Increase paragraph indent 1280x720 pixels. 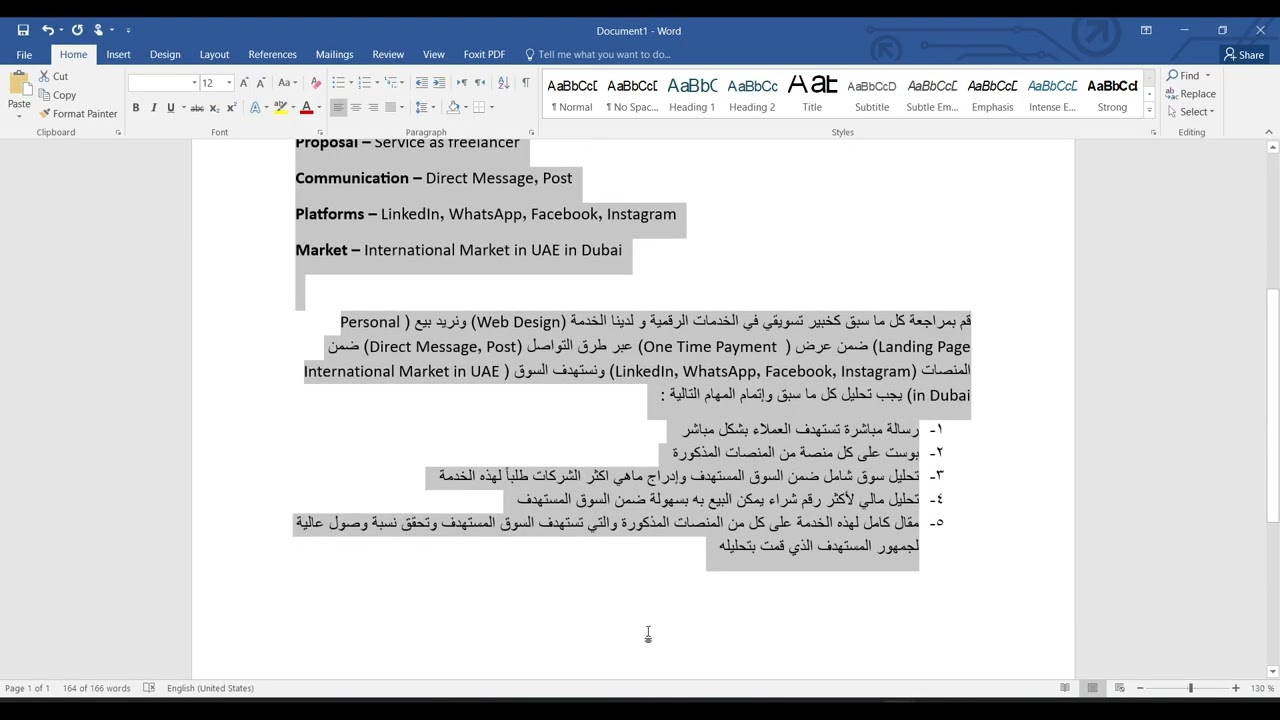click(439, 83)
